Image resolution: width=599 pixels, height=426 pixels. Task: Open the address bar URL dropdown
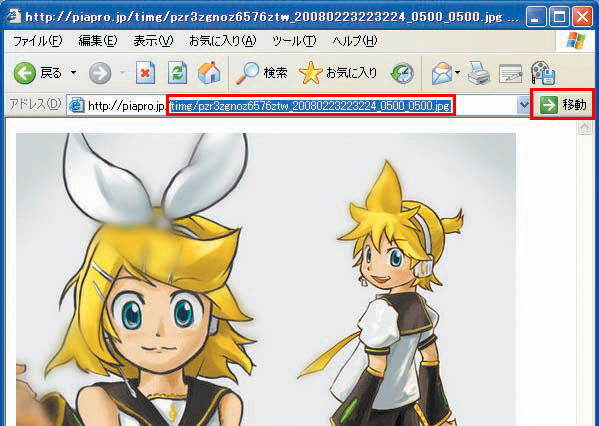point(523,105)
